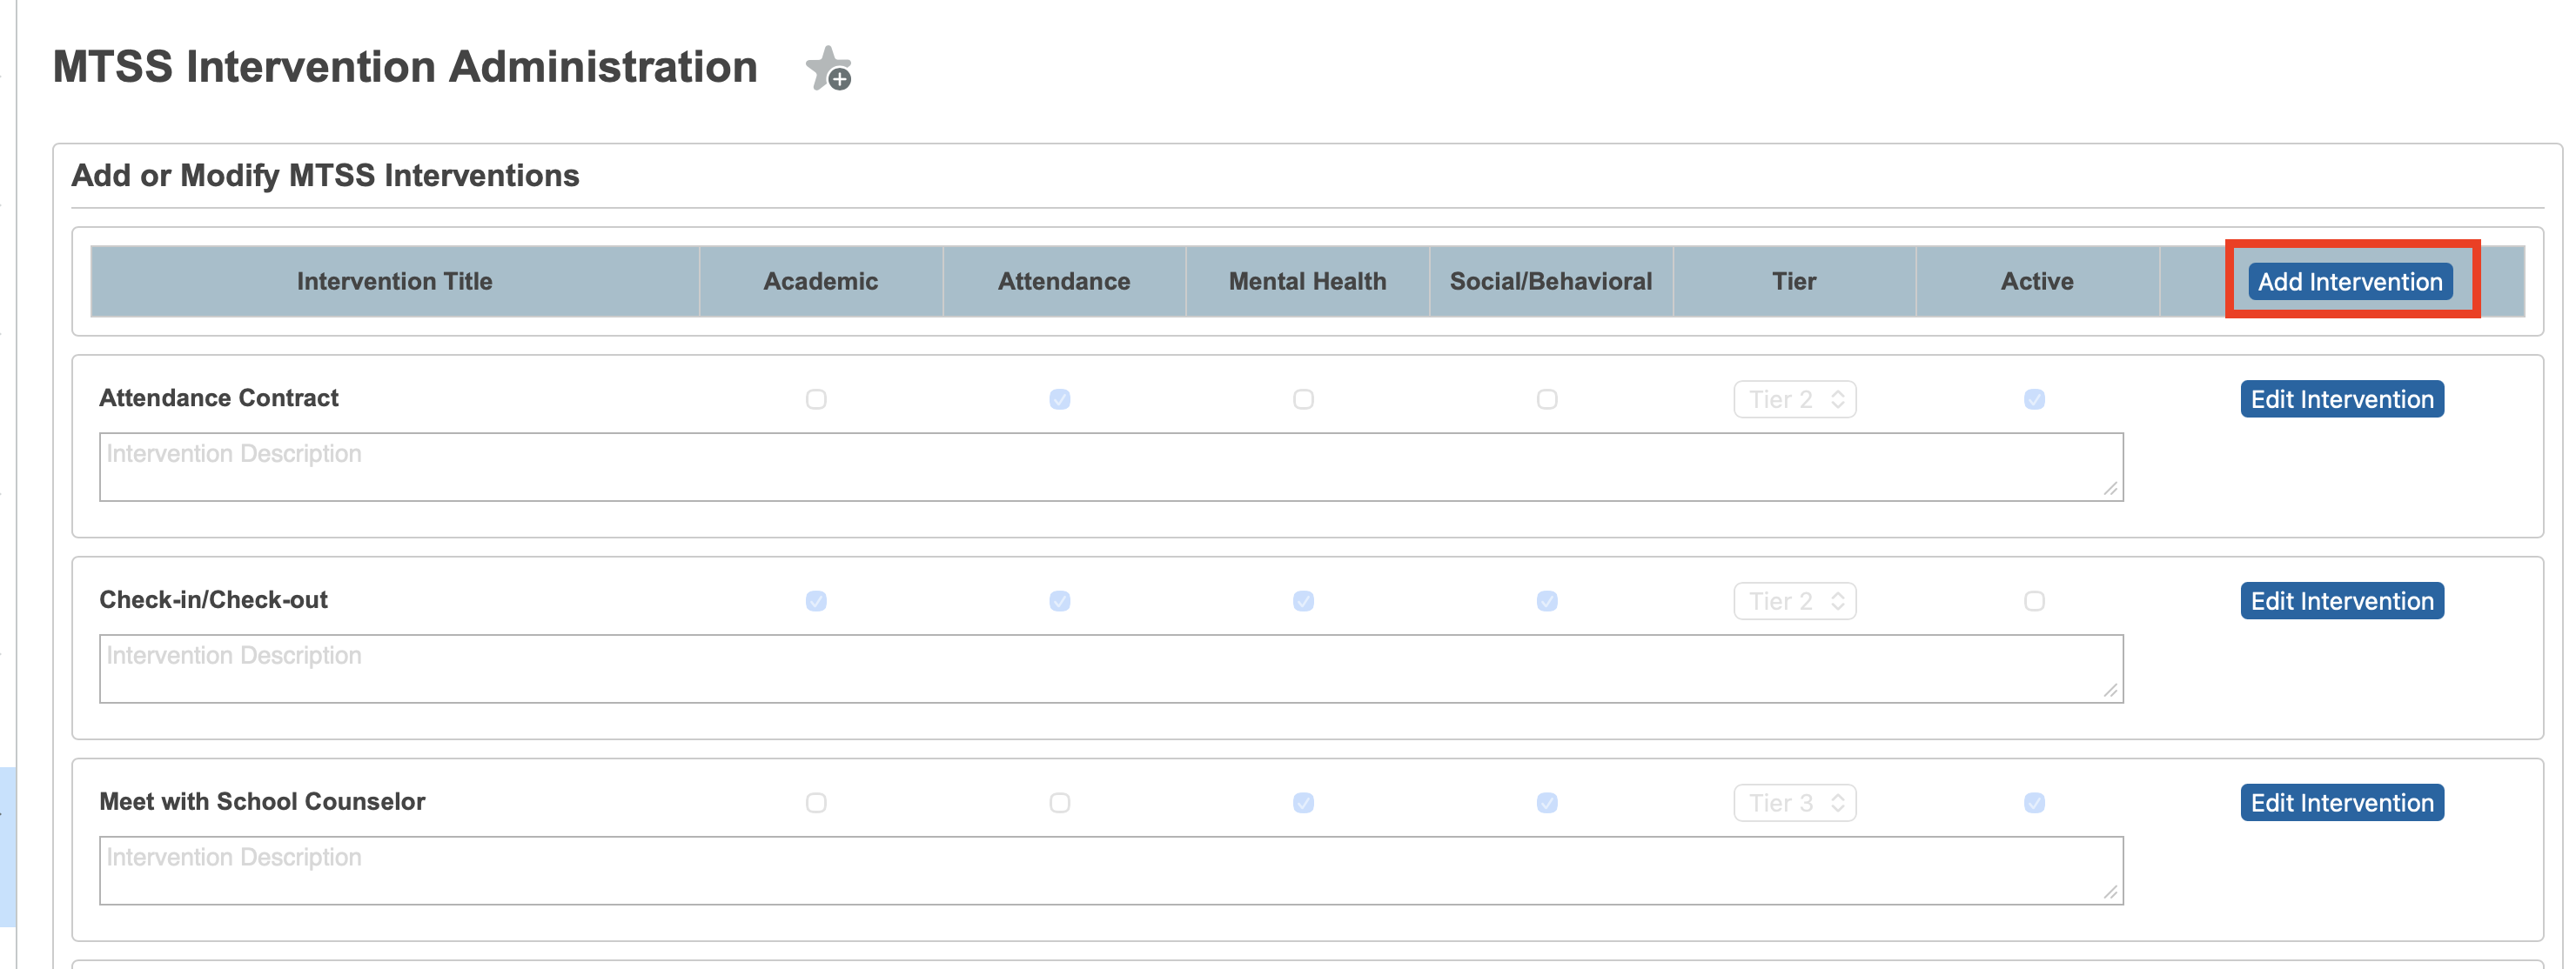Check Mental Health for Attendance Contract
This screenshot has height=969, width=2576.
[1303, 398]
